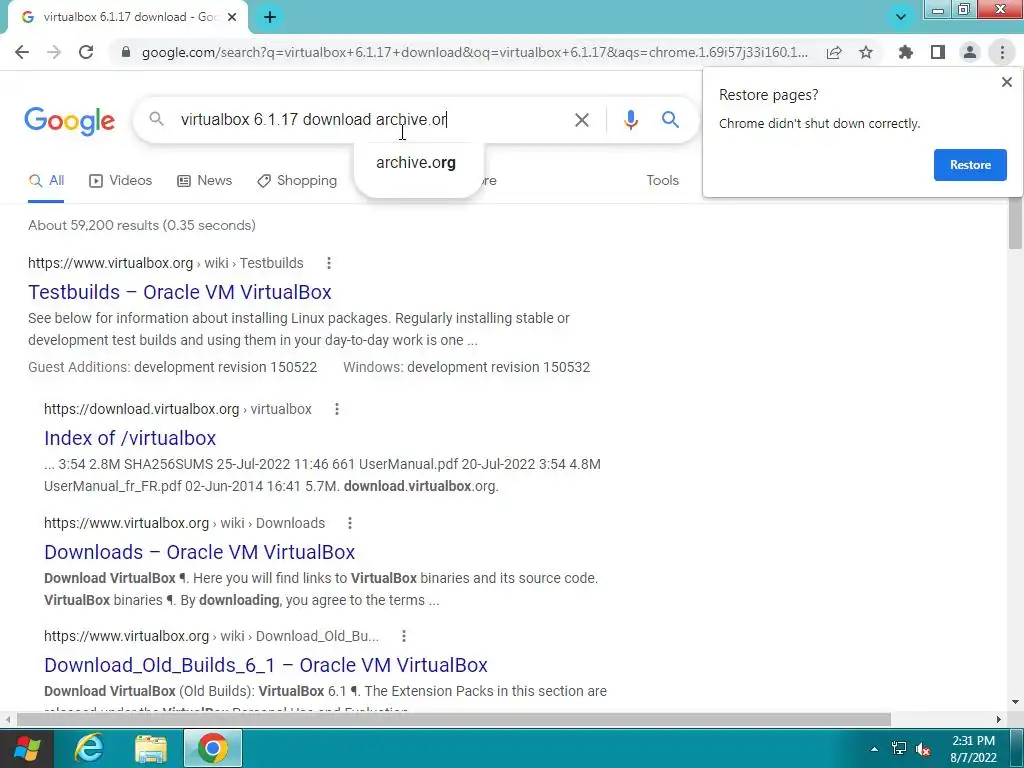The height and width of the screenshot is (768, 1024).
Task: Open Chrome three-dot menu
Action: click(x=1002, y=52)
